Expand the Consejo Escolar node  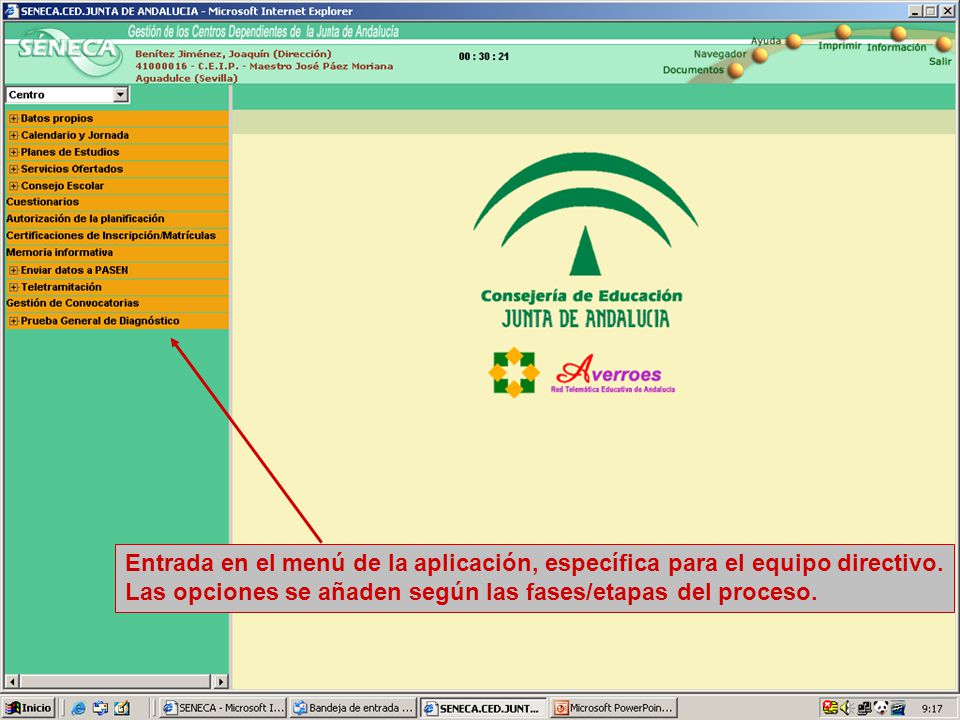[x=13, y=186]
